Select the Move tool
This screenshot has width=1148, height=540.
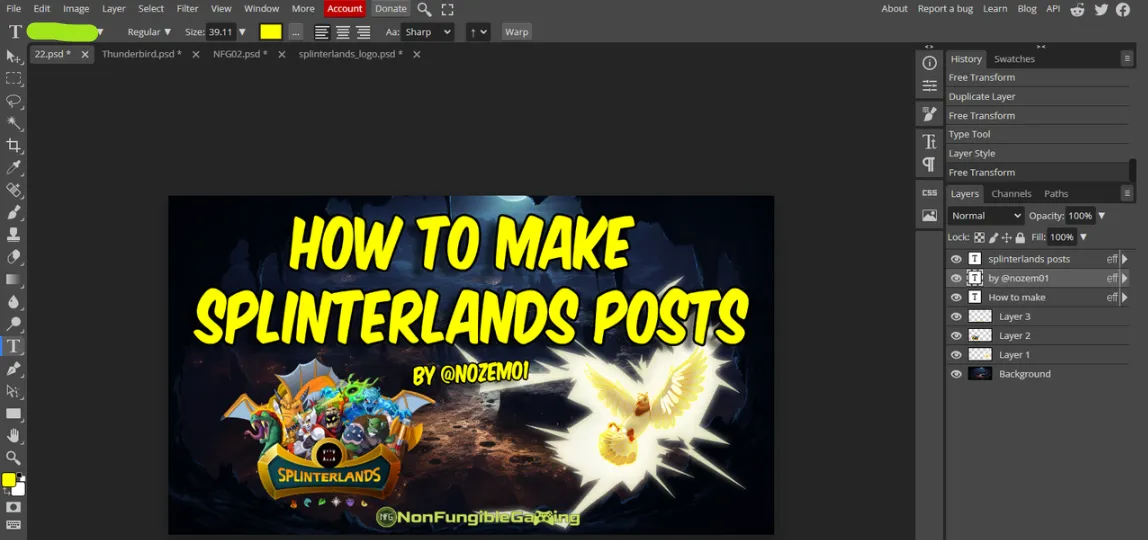click(x=13, y=56)
